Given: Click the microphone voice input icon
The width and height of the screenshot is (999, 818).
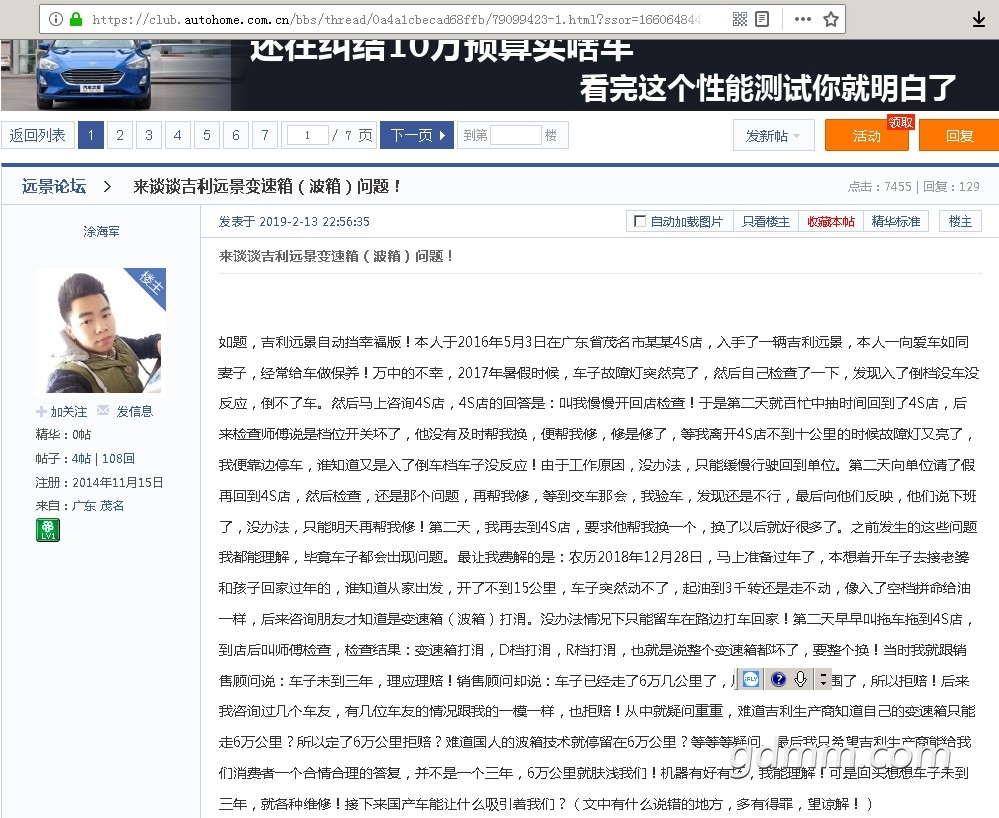Looking at the screenshot, I should (801, 680).
